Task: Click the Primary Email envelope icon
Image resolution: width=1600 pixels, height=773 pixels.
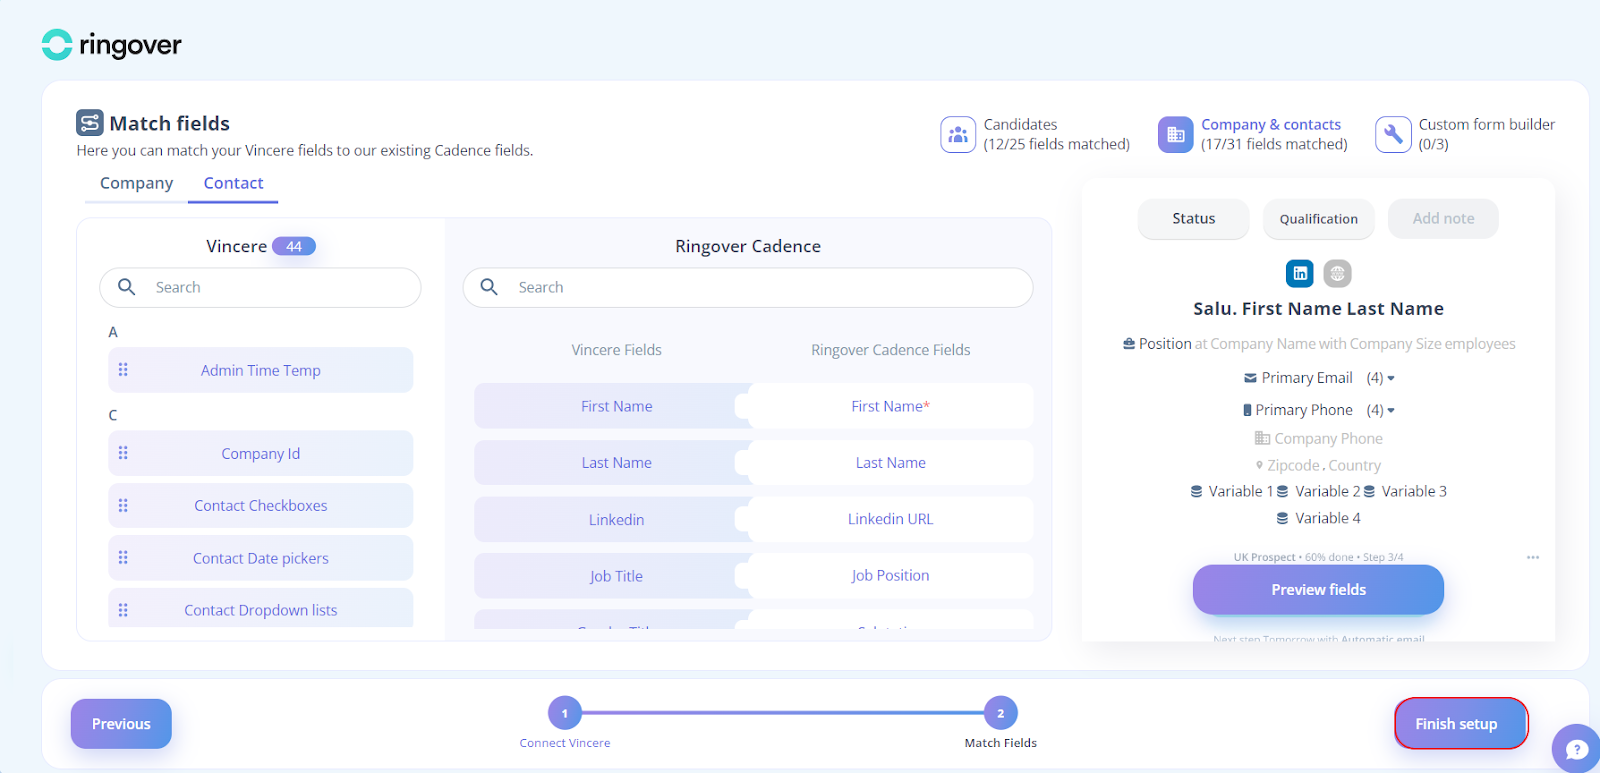Action: pos(1250,378)
